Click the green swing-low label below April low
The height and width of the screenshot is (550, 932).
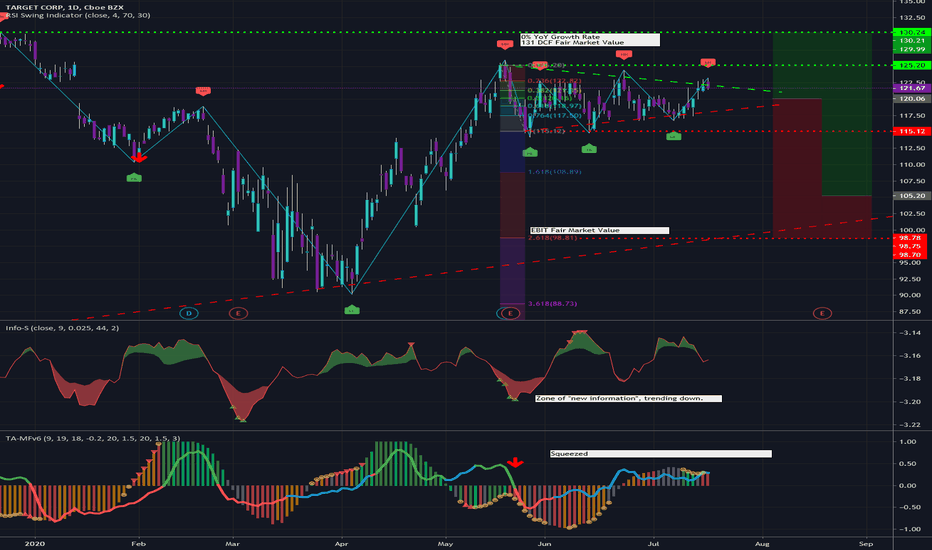(x=352, y=310)
